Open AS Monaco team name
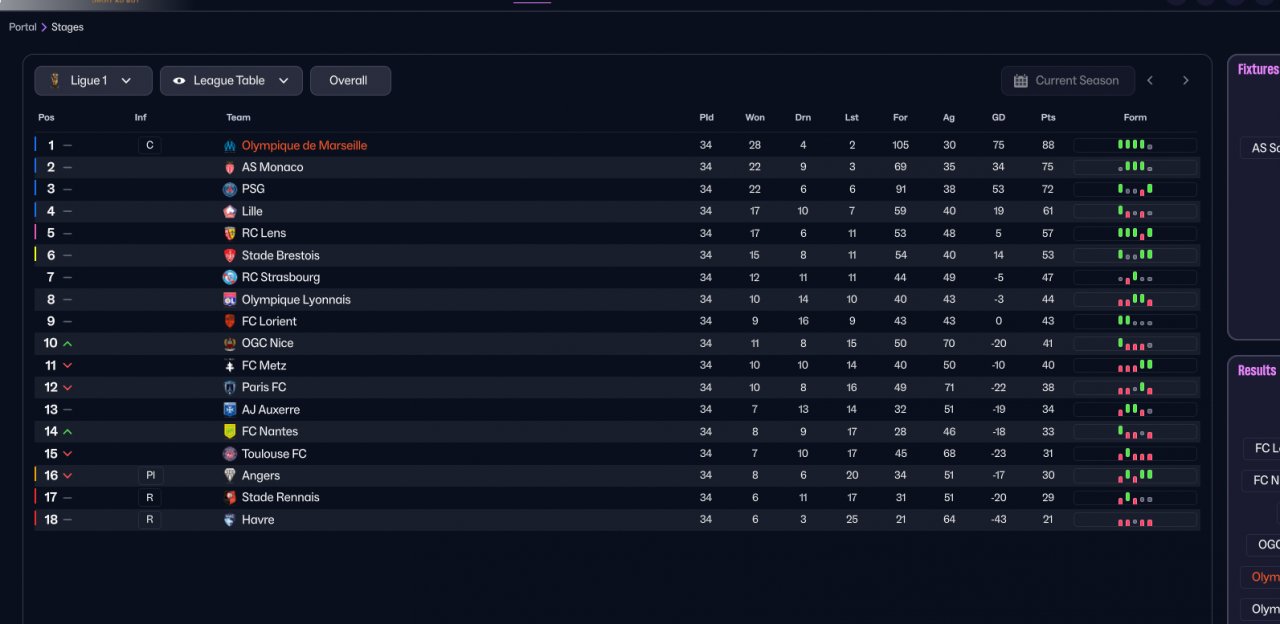 point(272,168)
